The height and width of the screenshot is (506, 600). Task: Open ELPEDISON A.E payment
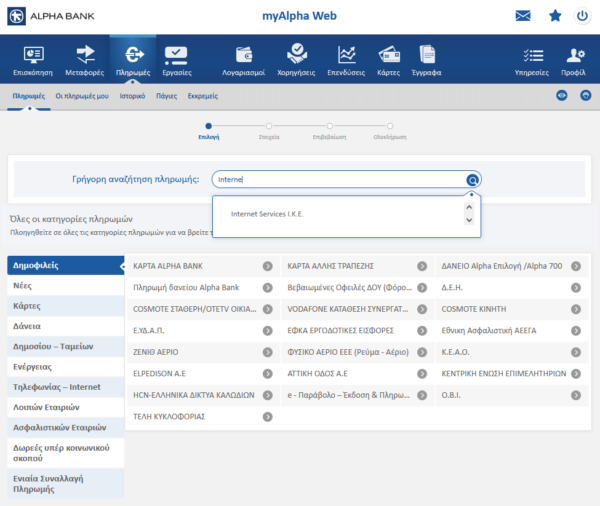(x=203, y=374)
